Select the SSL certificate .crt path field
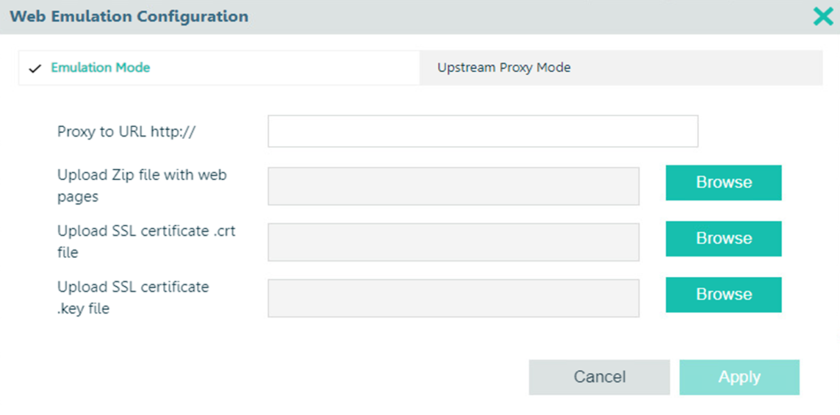The height and width of the screenshot is (415, 840). (453, 241)
